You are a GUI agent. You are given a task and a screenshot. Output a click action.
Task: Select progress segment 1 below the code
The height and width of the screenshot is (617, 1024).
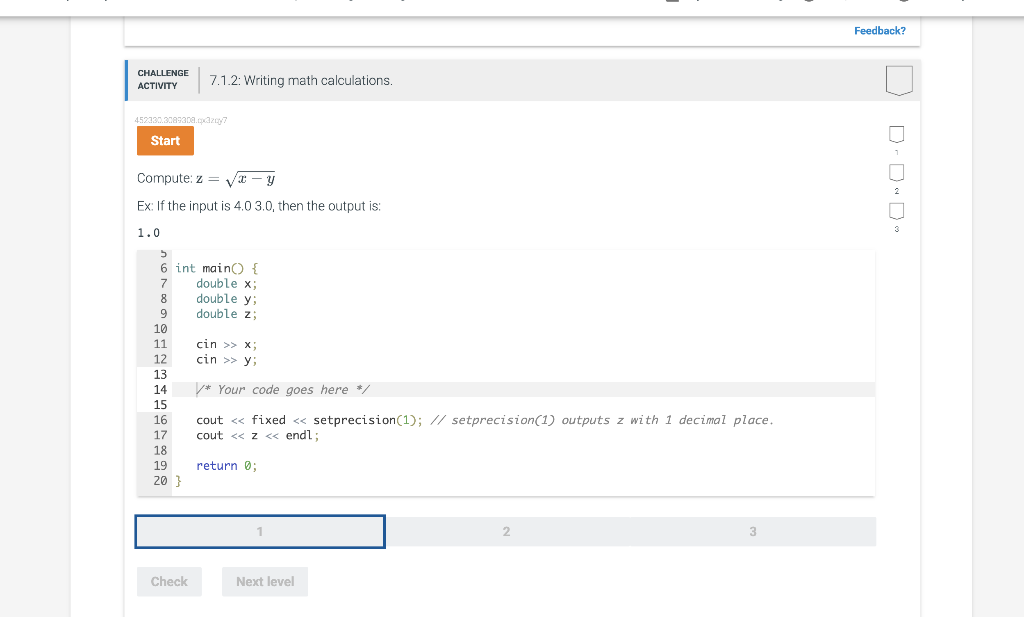point(259,531)
